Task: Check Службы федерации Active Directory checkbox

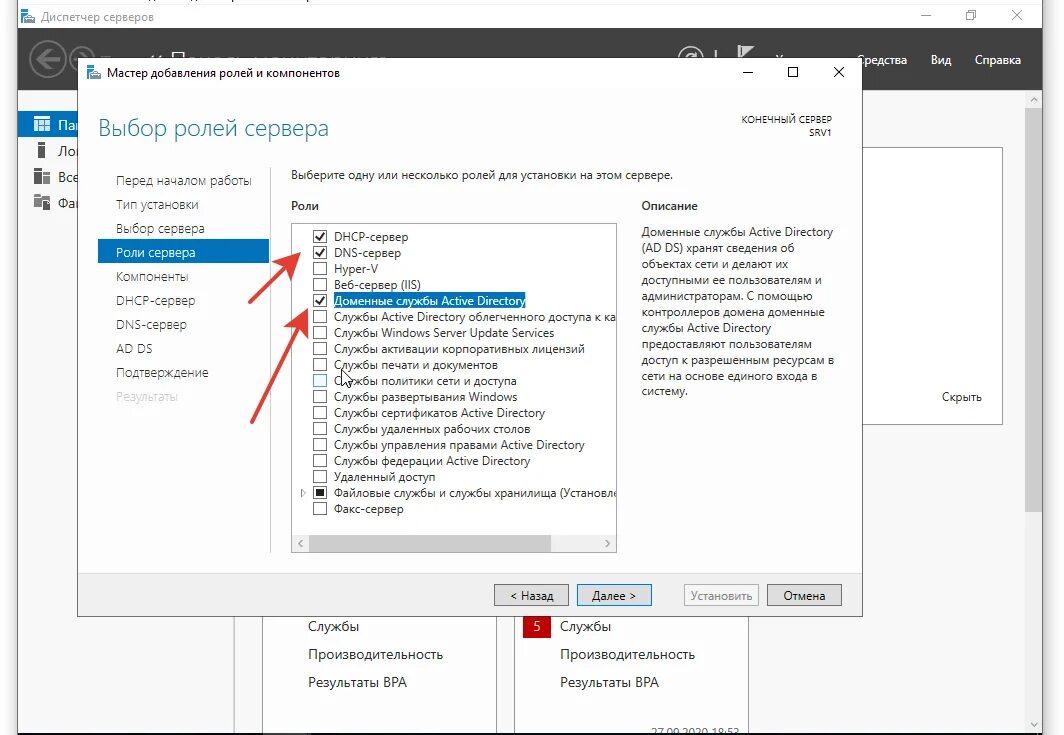Action: pos(320,461)
